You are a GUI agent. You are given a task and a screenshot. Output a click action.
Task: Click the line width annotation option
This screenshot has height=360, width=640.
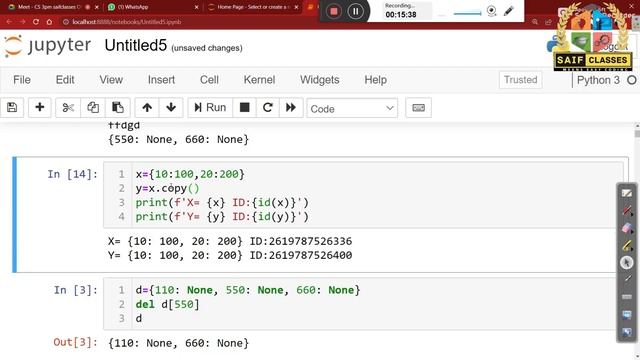[x=627, y=297]
